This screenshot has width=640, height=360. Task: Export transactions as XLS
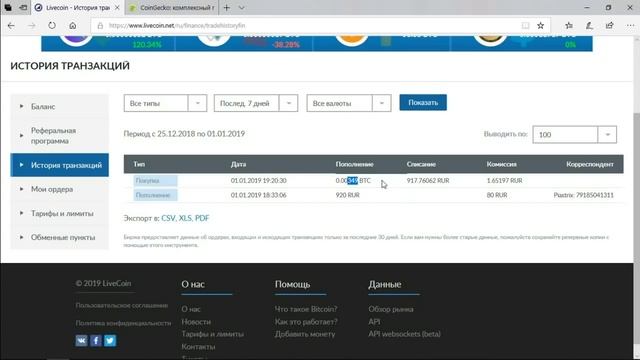click(185, 218)
